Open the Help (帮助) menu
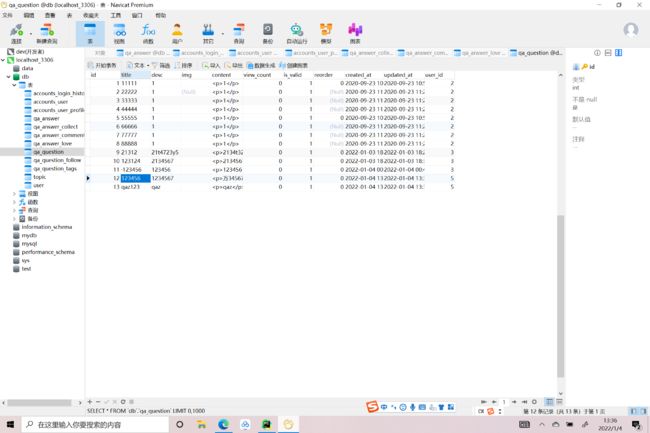The height and width of the screenshot is (433, 650). pyautogui.click(x=160, y=15)
